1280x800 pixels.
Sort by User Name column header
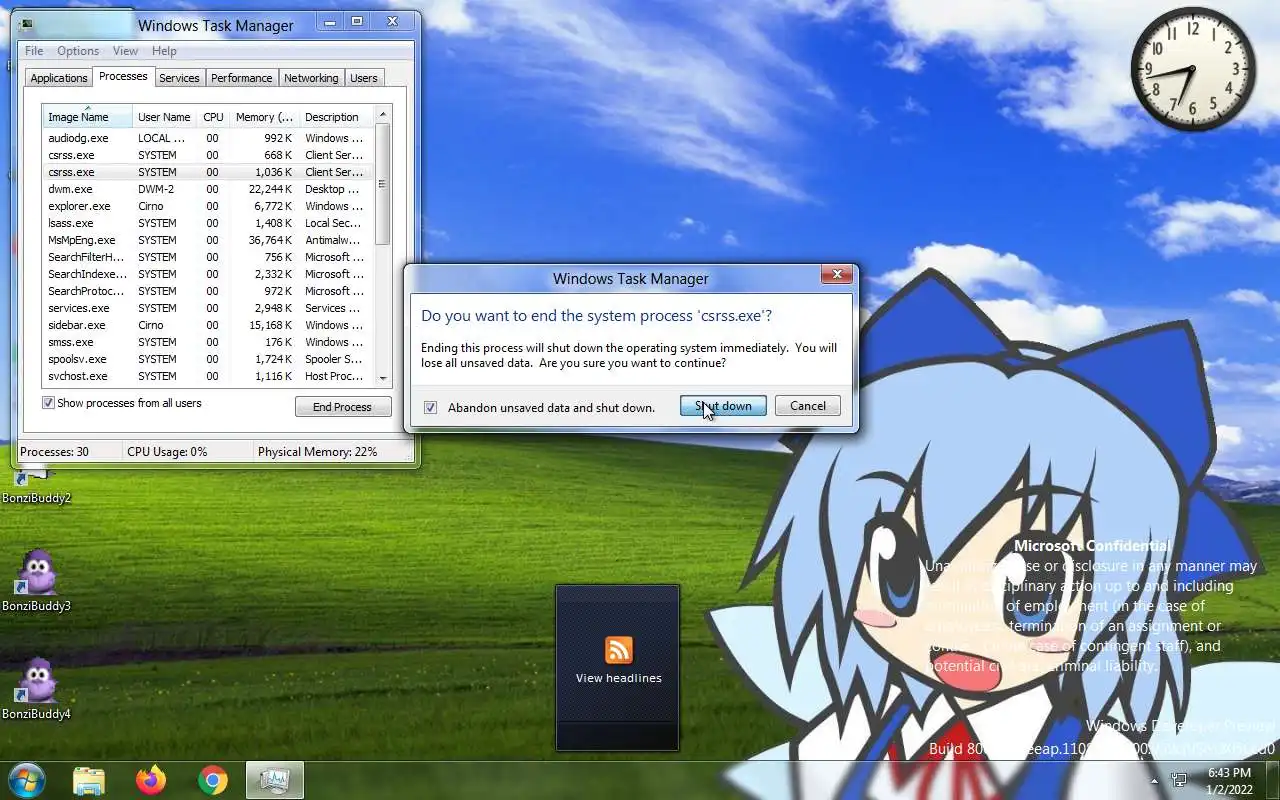[165, 117]
